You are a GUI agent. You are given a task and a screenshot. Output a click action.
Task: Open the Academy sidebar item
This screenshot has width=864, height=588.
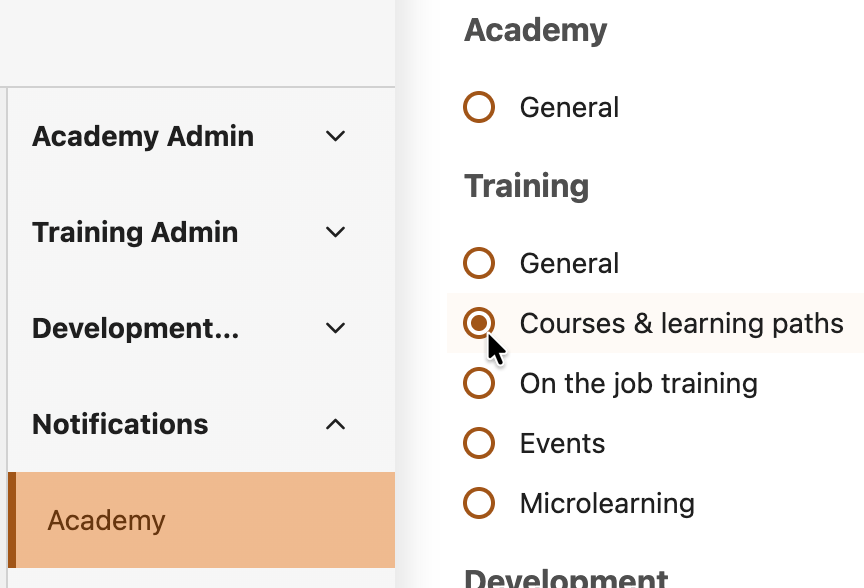[x=106, y=521]
